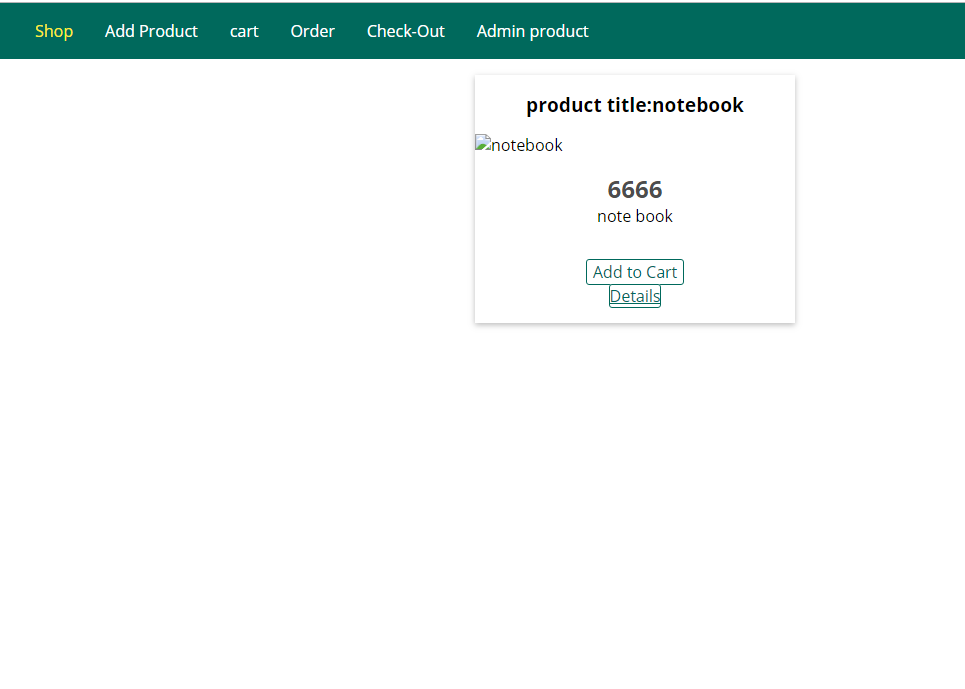Click the Add to Cart button
Screen dimensions: 965x689
click(x=635, y=272)
